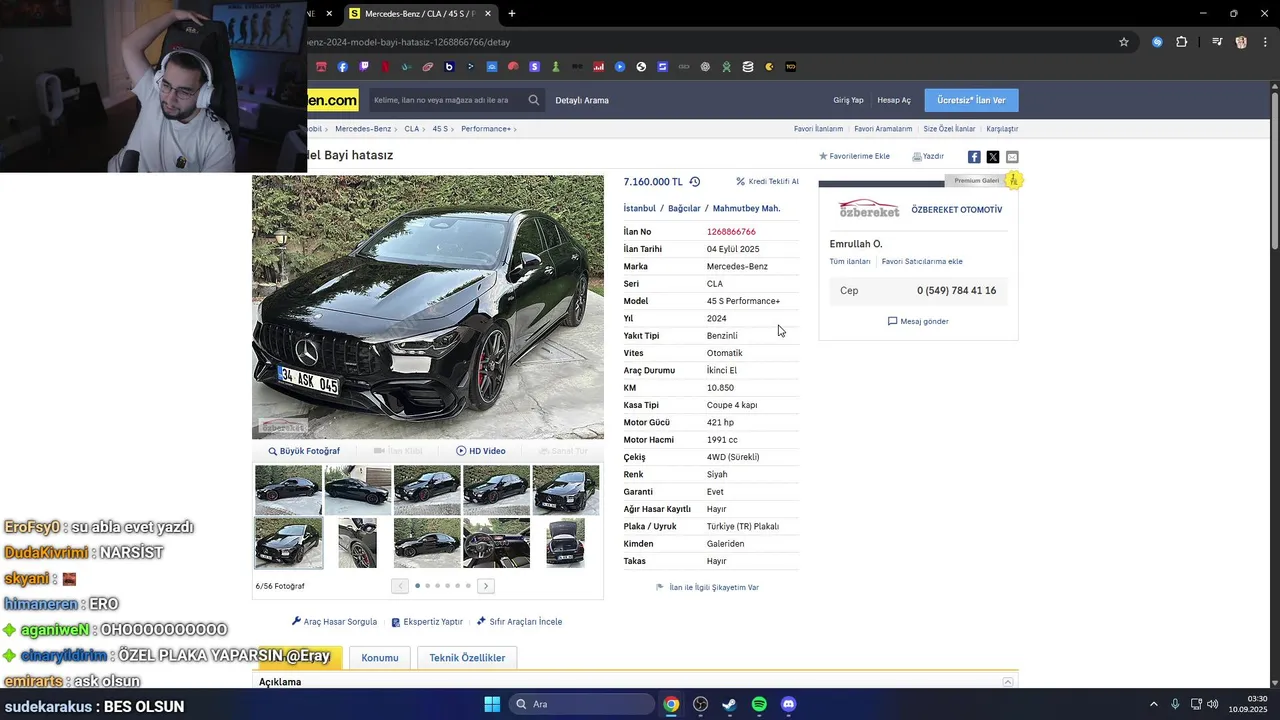This screenshot has width=1280, height=720.
Task: Click Hesap Aç in the header
Action: pos(894,100)
